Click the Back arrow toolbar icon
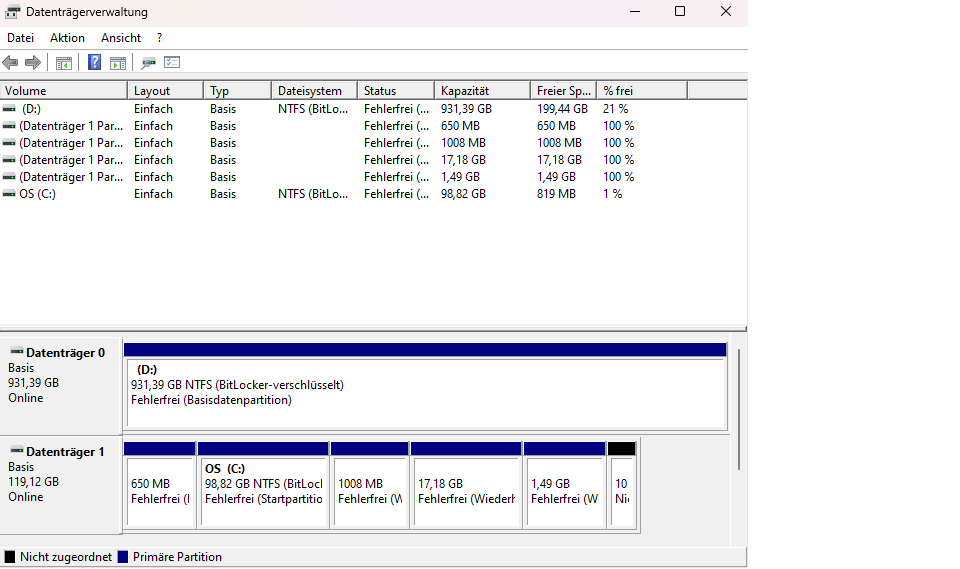The height and width of the screenshot is (569, 960). tap(10, 62)
